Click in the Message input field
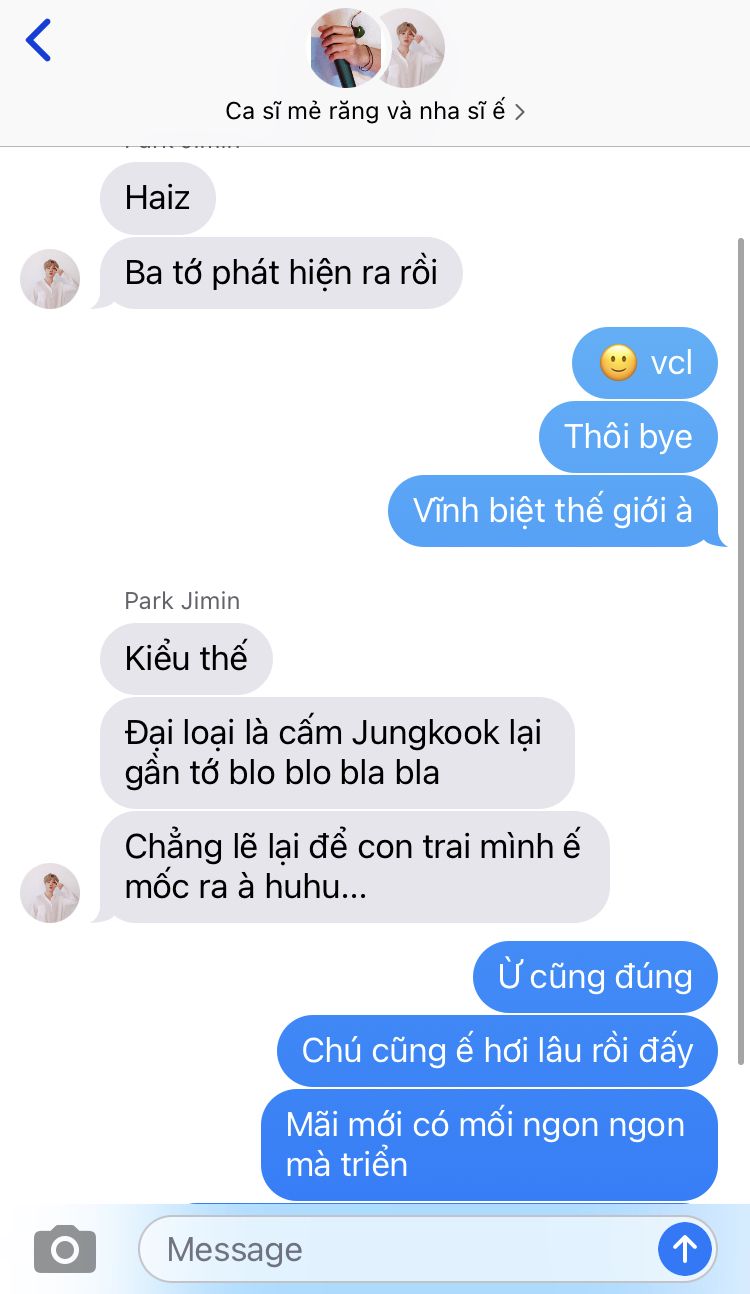The height and width of the screenshot is (1294, 750). click(x=397, y=1249)
